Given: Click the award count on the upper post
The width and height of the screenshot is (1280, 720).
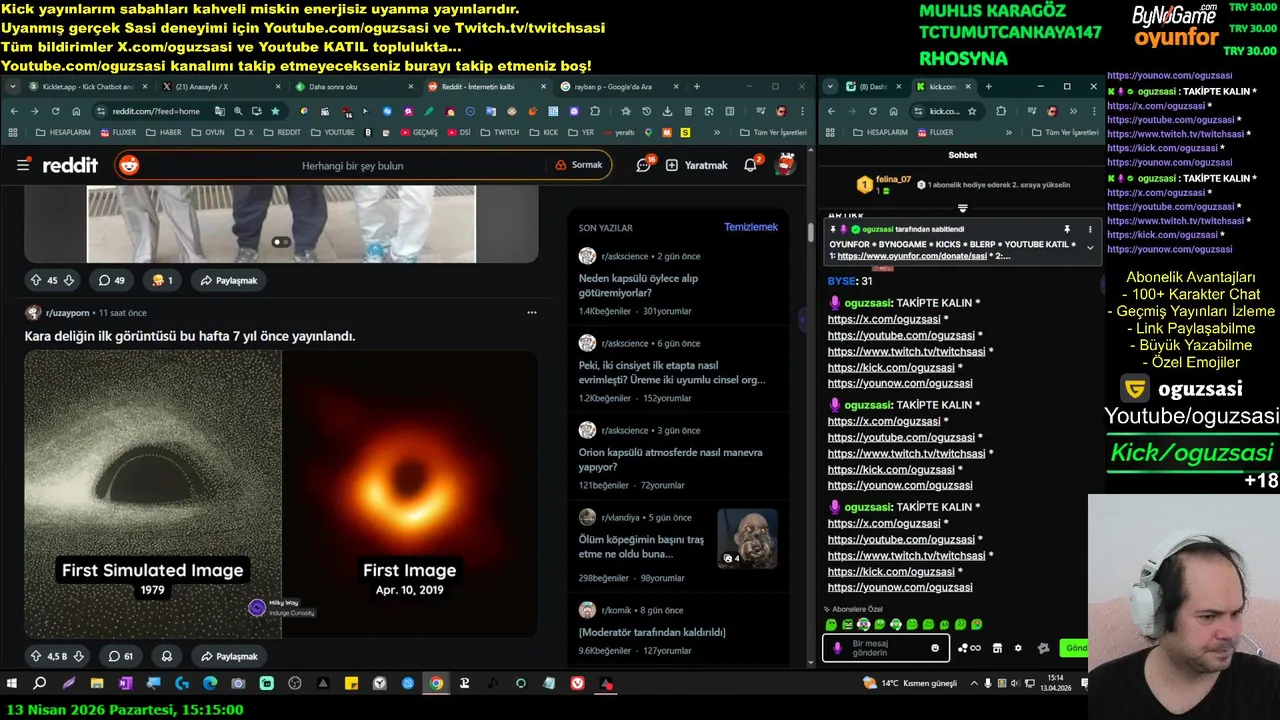Looking at the screenshot, I should [162, 280].
